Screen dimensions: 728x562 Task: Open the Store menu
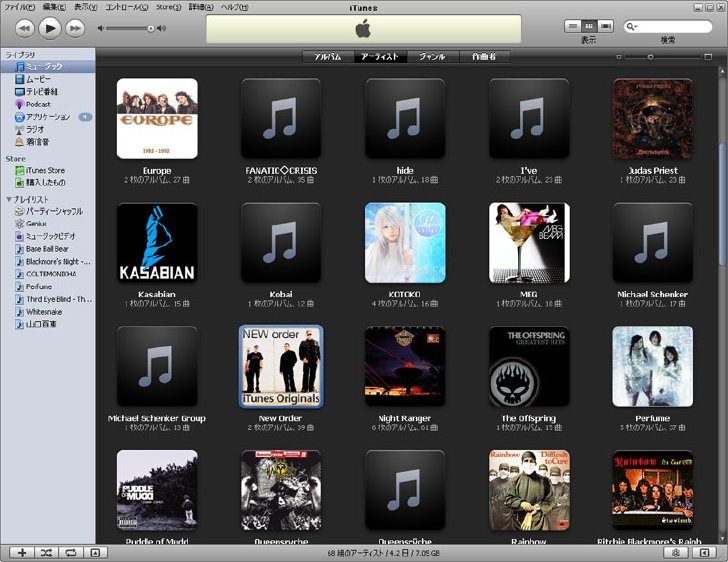tap(168, 7)
